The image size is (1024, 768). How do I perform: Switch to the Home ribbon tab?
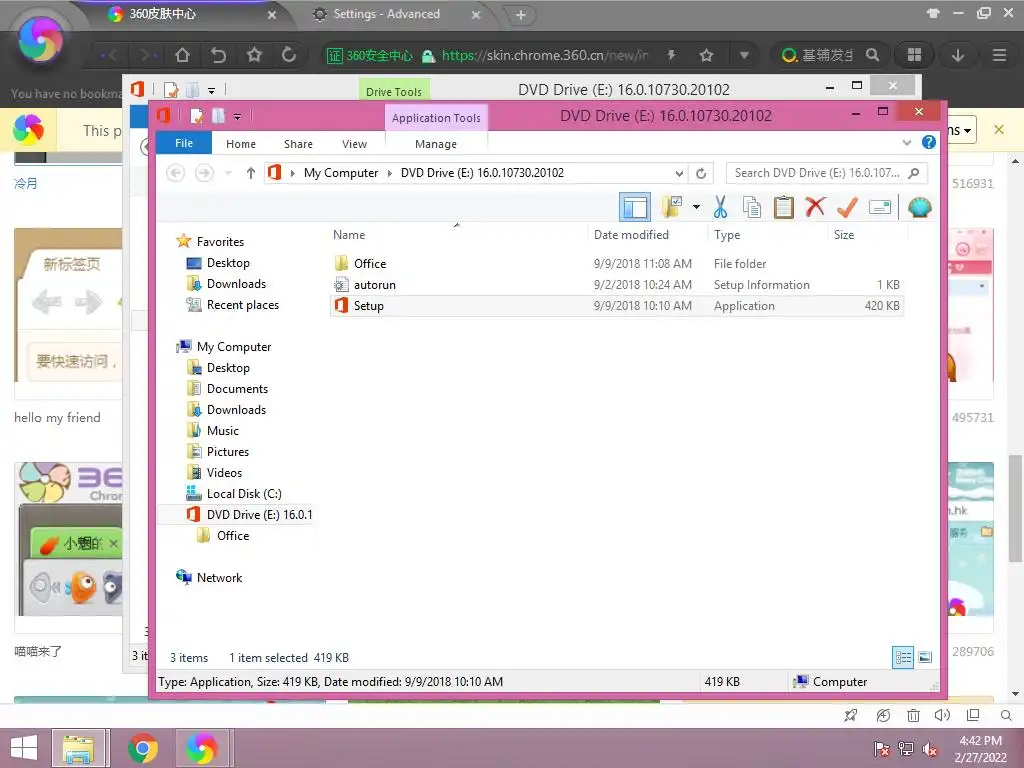(x=241, y=144)
